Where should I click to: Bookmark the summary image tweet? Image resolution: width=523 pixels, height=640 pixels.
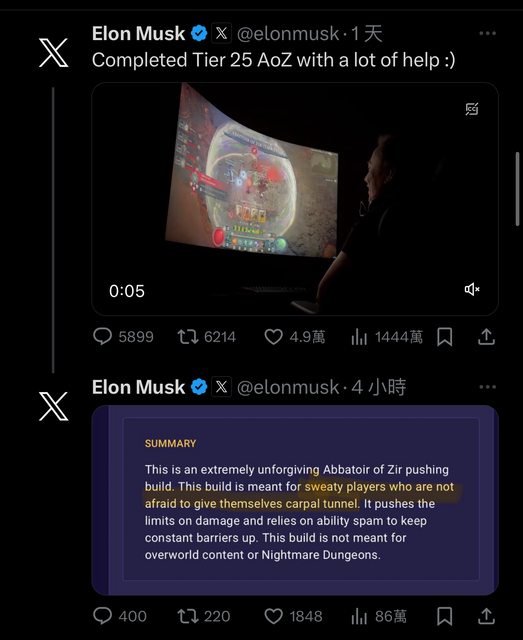pos(444,616)
